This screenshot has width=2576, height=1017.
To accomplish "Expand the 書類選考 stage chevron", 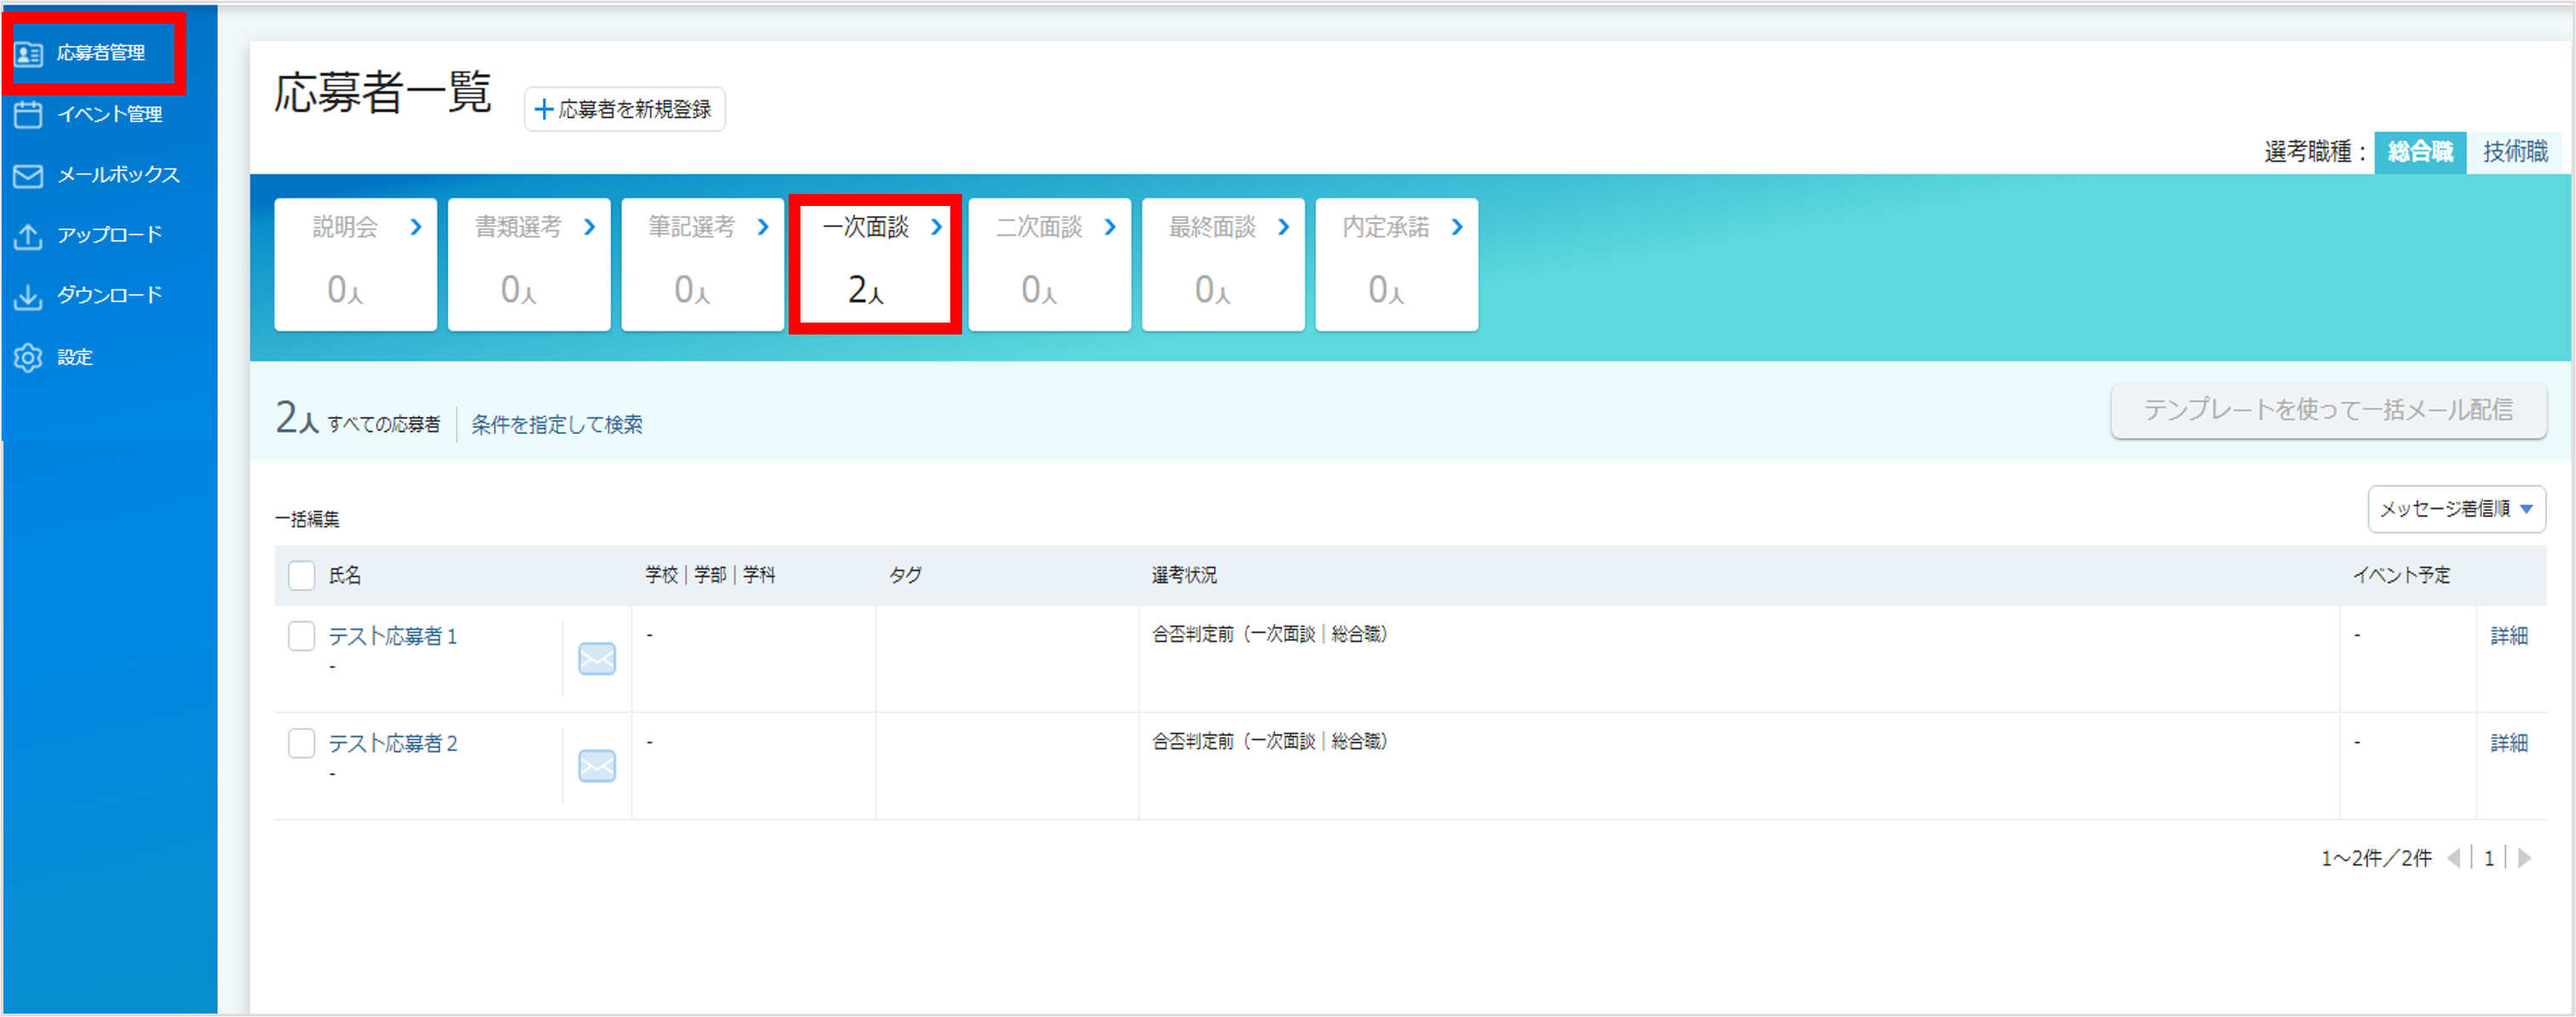I will pos(590,228).
